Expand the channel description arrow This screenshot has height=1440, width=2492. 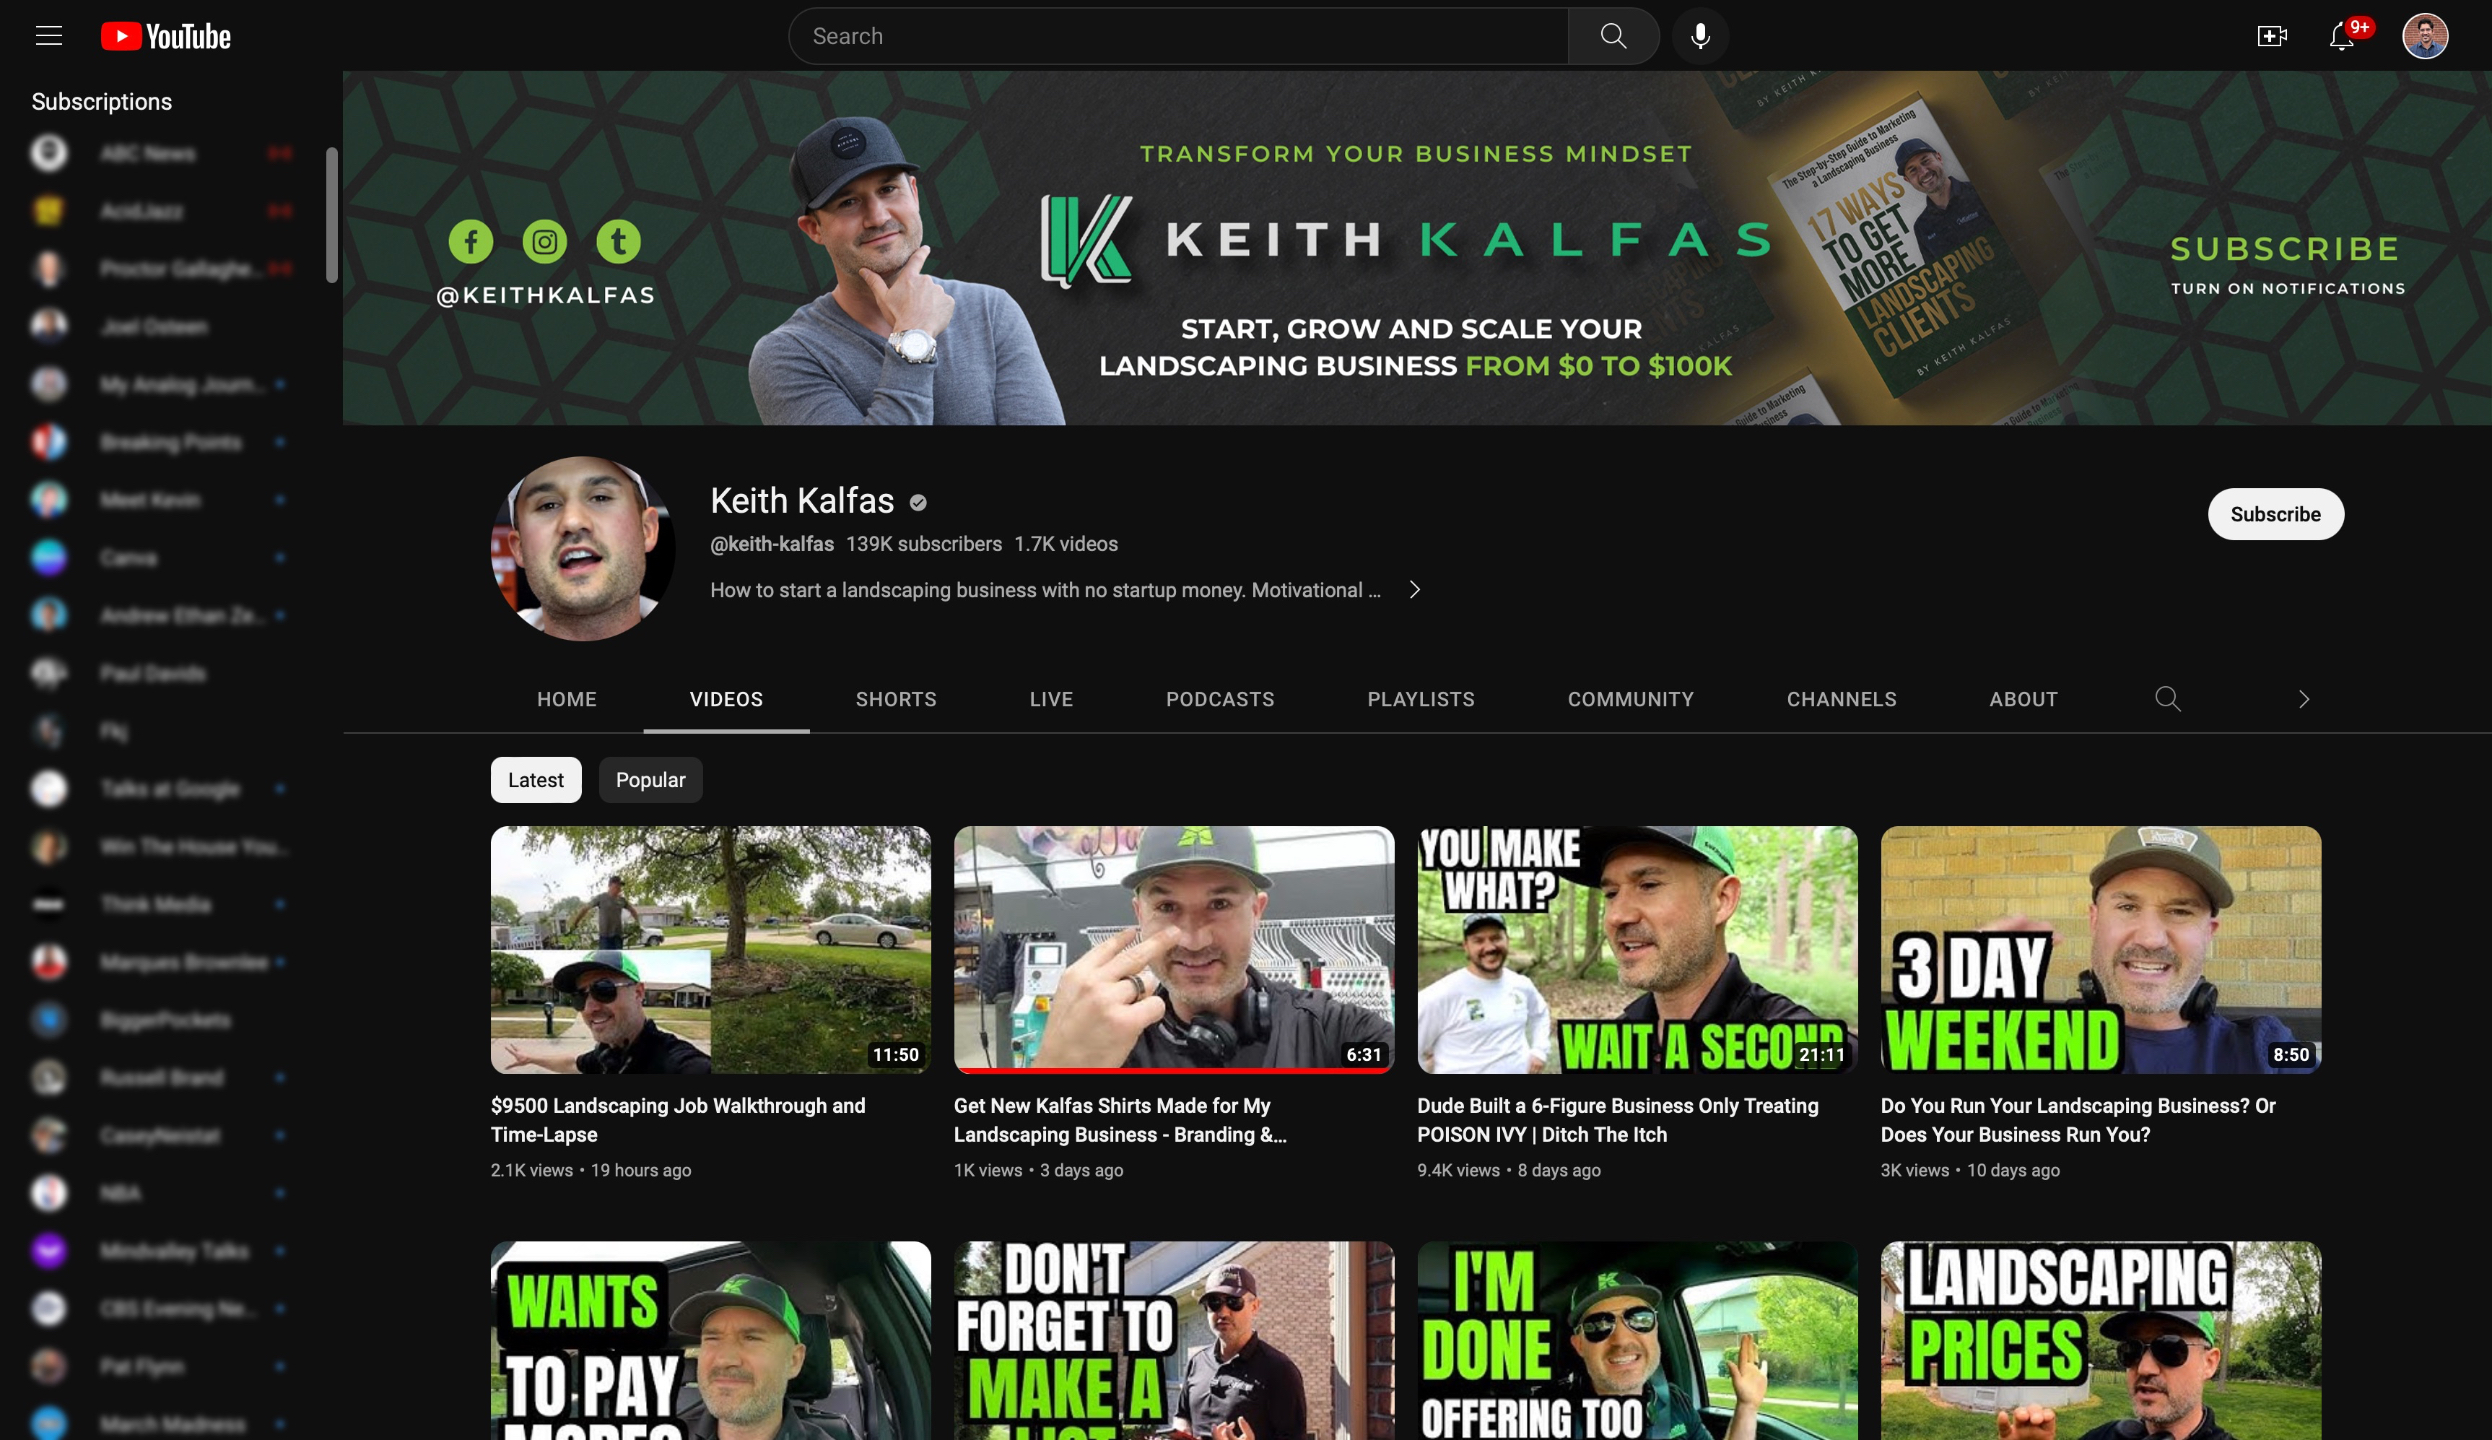[1414, 590]
